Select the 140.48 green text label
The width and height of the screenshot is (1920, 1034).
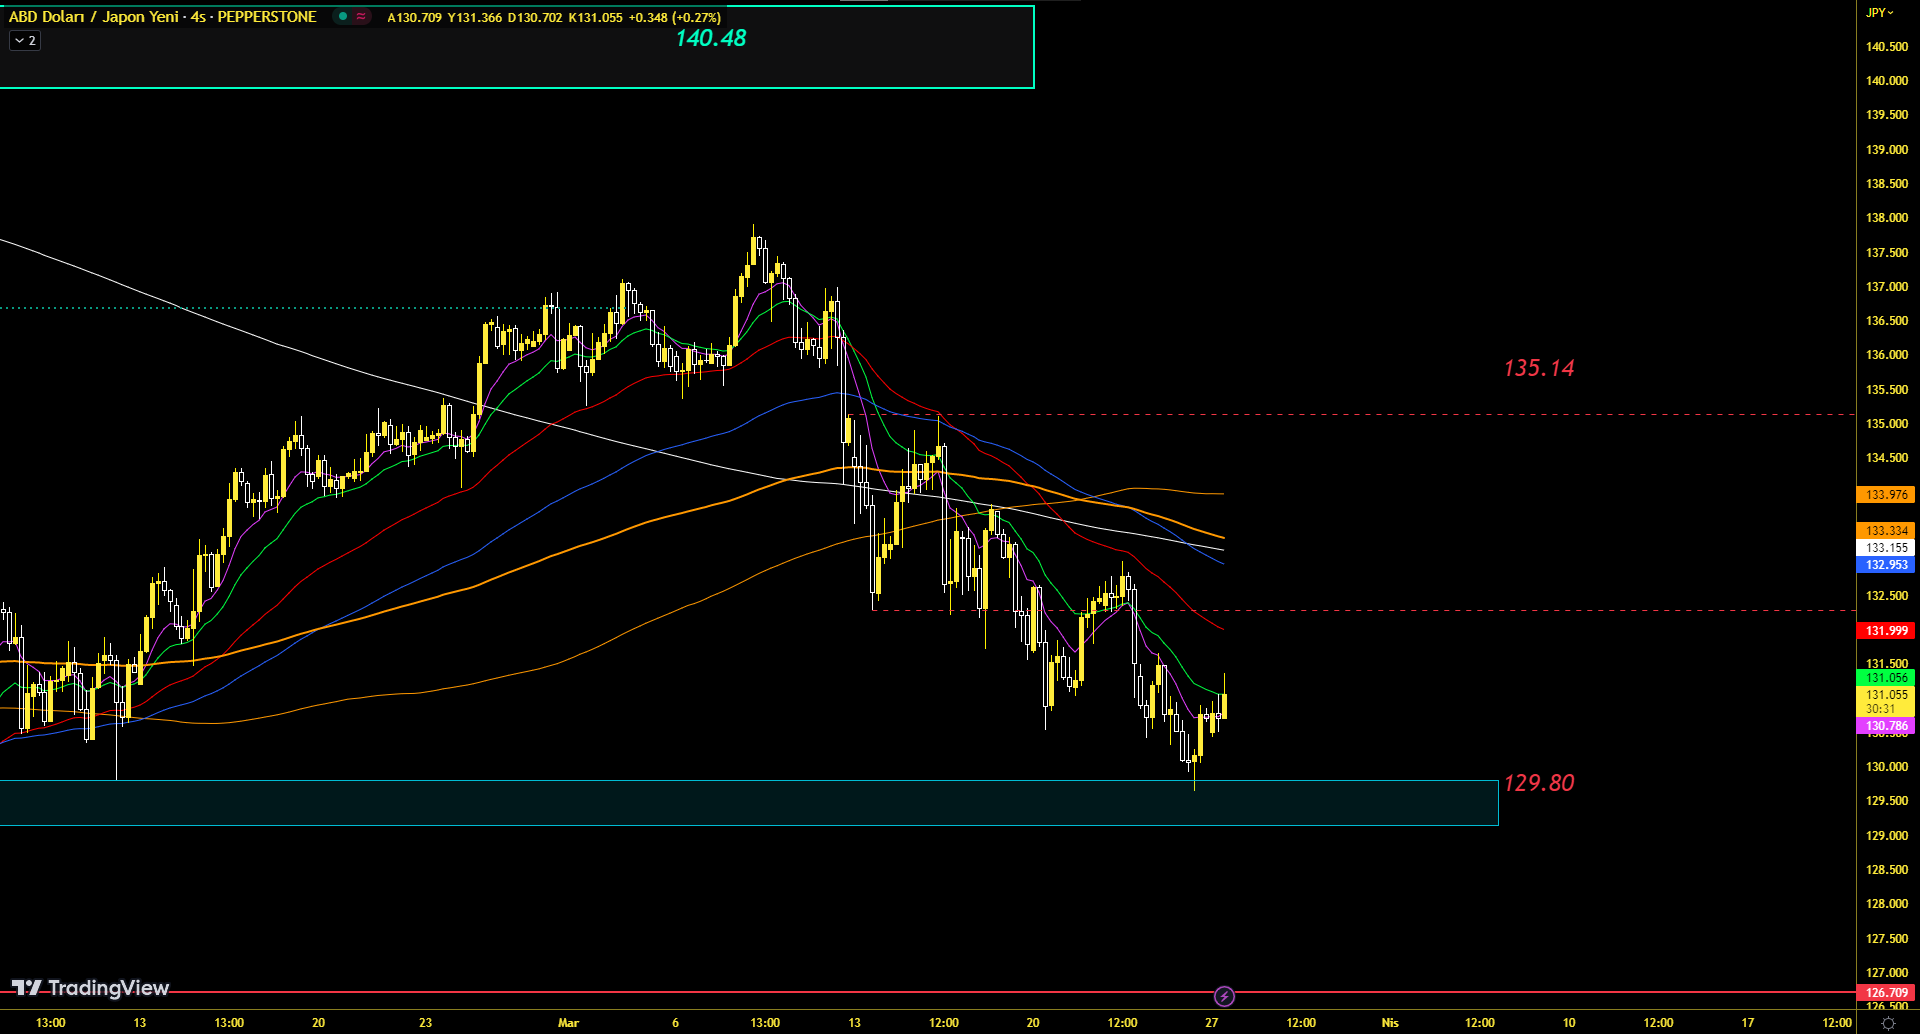click(710, 38)
